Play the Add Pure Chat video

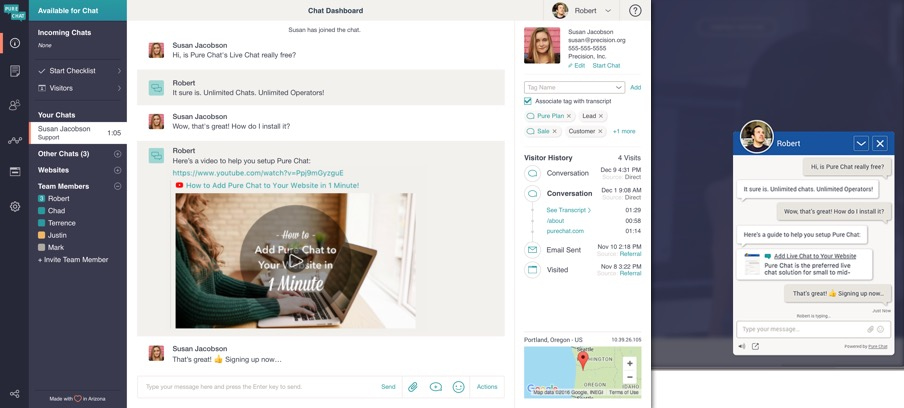[295, 261]
